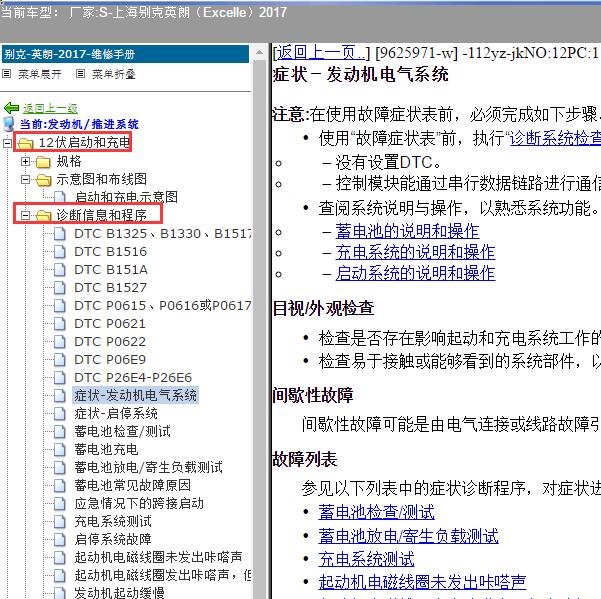Click page icon beside 启停系统故障
This screenshot has width=601, height=599.
coord(59,540)
